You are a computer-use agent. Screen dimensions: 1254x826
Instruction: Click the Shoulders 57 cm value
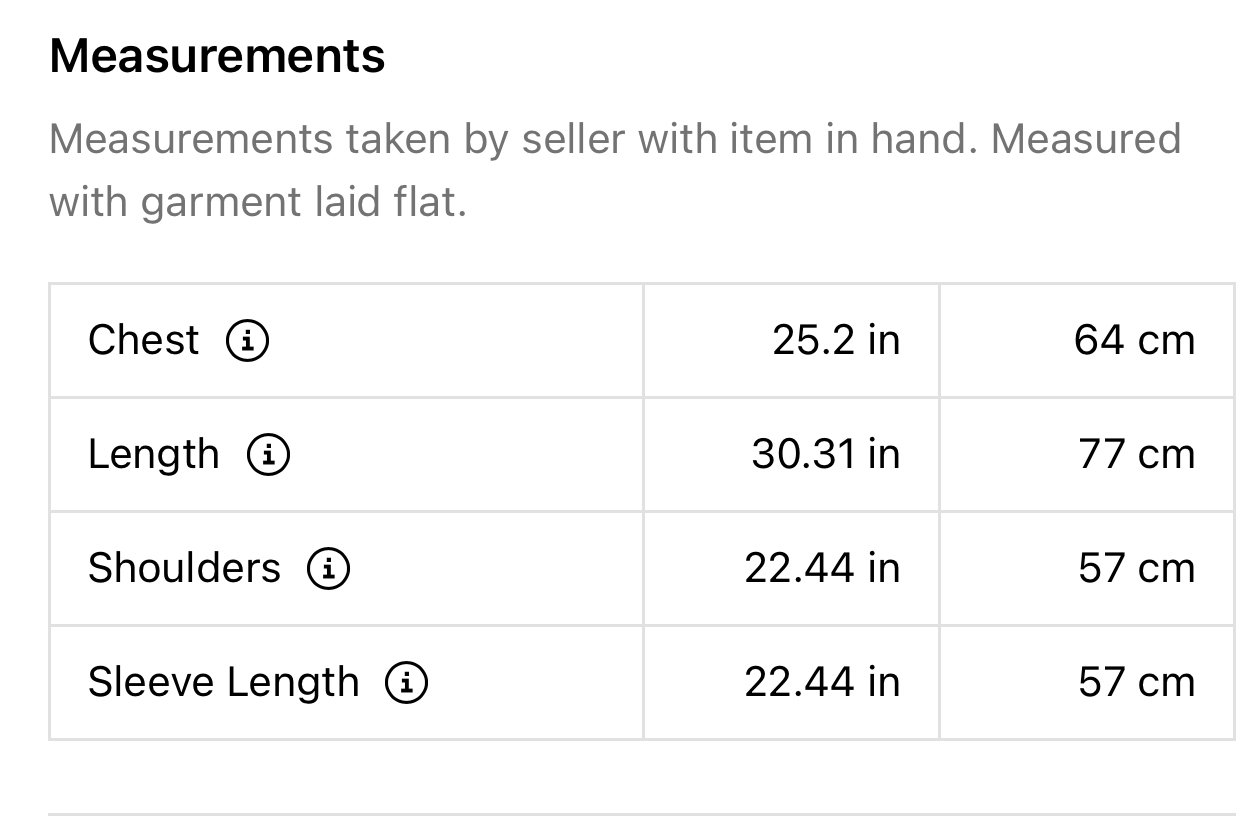[1137, 569]
